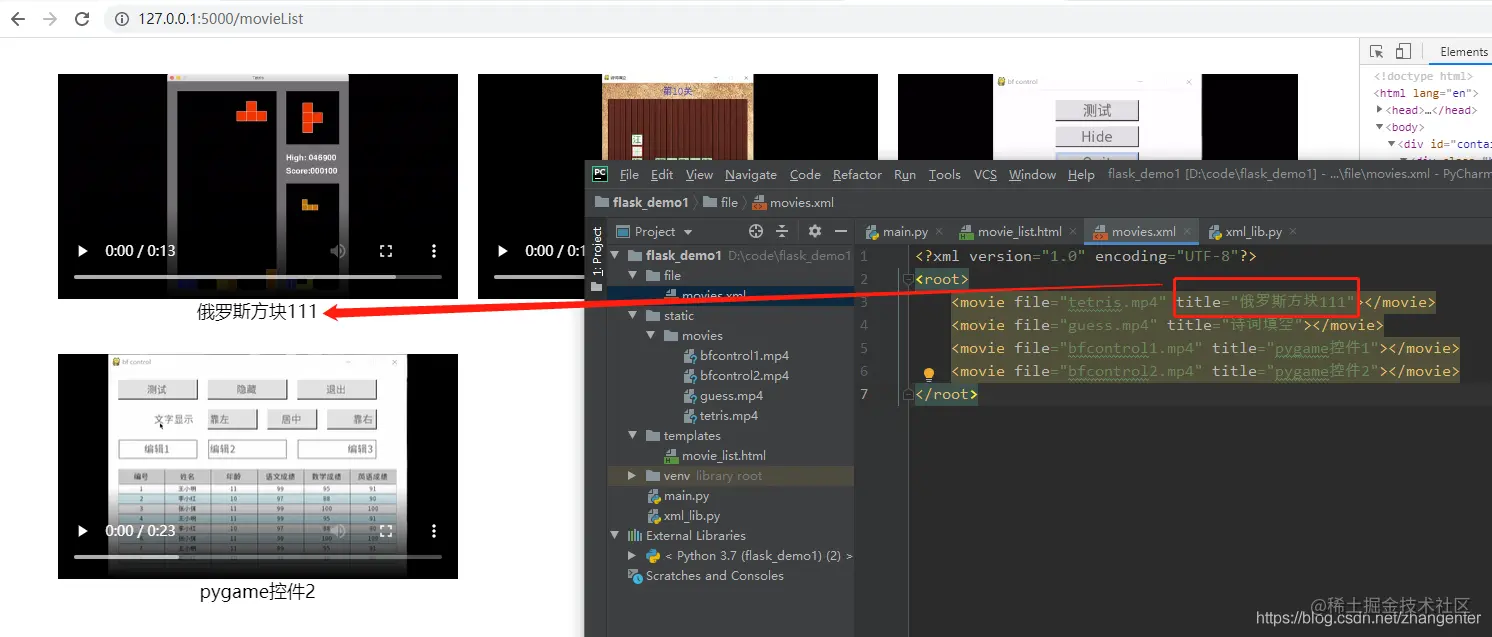Open more options on pygame控件2 video

click(x=434, y=531)
